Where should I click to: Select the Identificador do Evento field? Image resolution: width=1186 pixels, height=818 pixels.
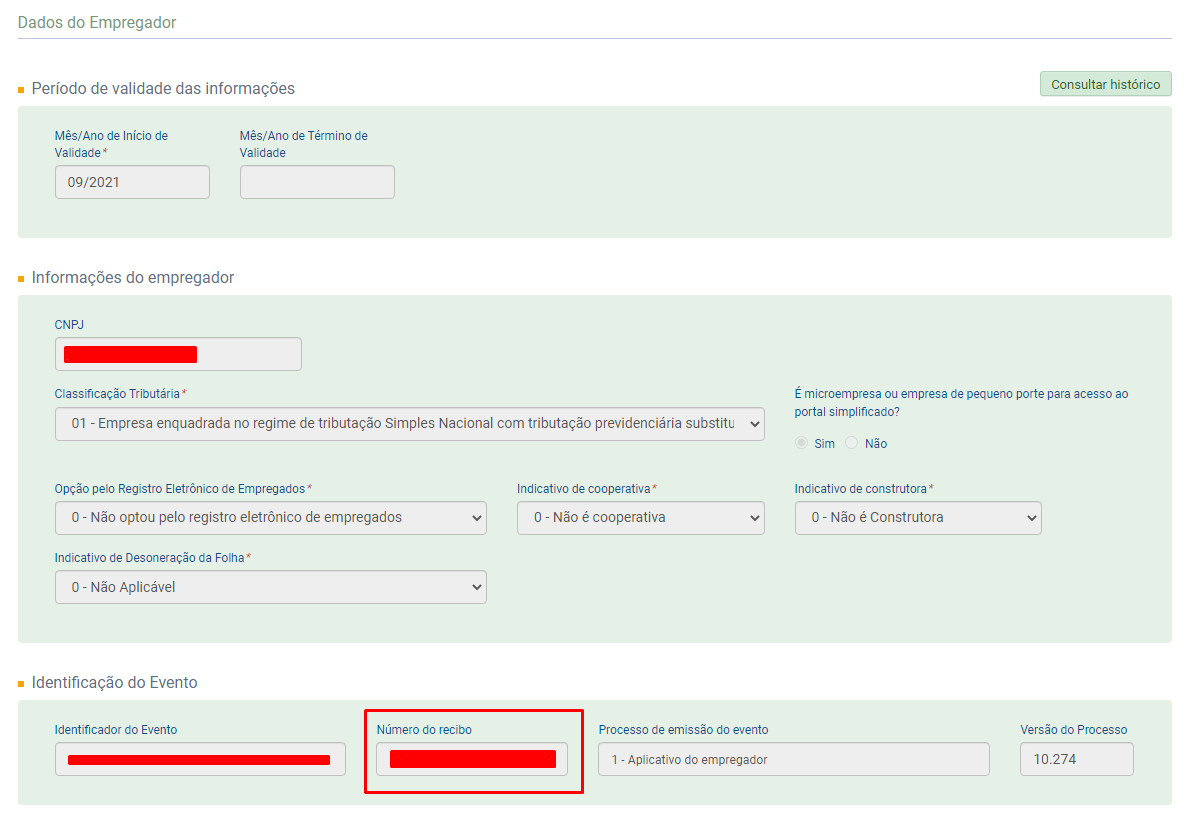click(200, 759)
